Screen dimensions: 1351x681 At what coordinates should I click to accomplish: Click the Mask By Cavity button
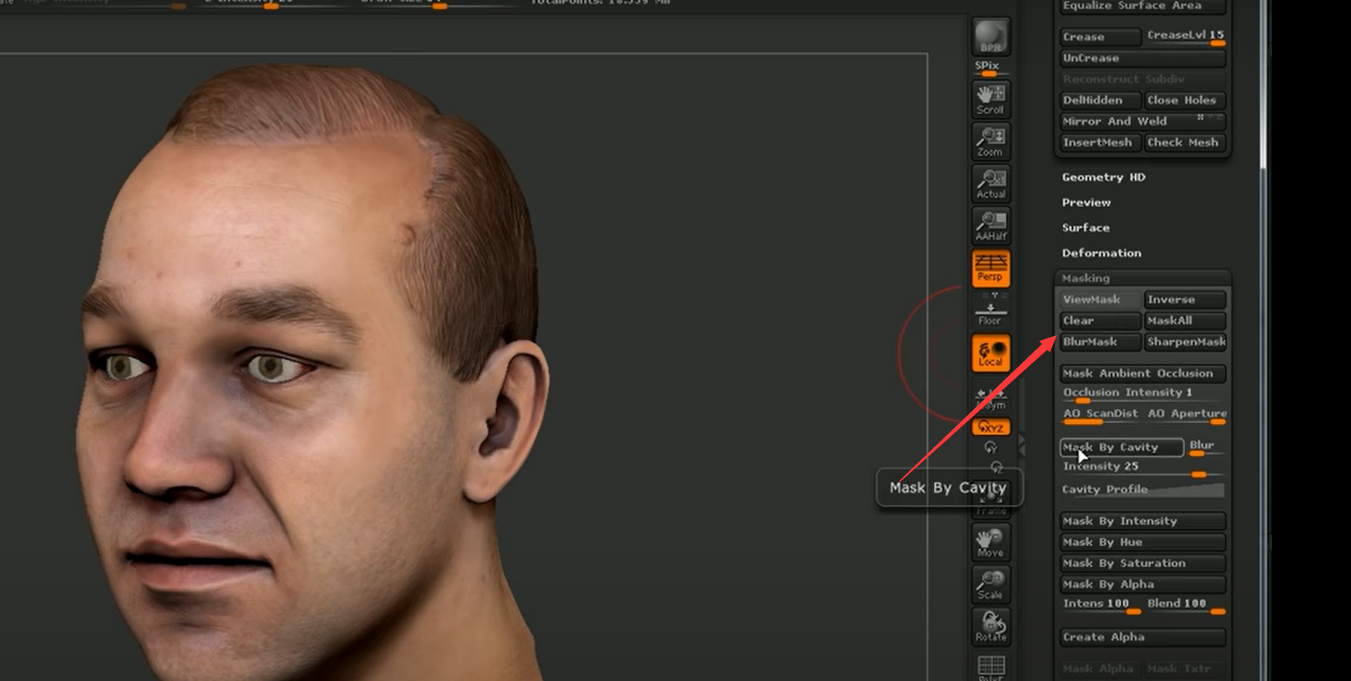[x=1122, y=447]
